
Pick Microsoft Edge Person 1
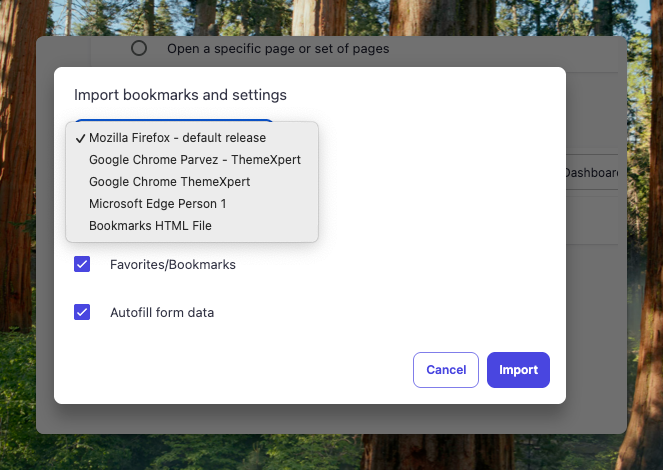(x=192, y=204)
